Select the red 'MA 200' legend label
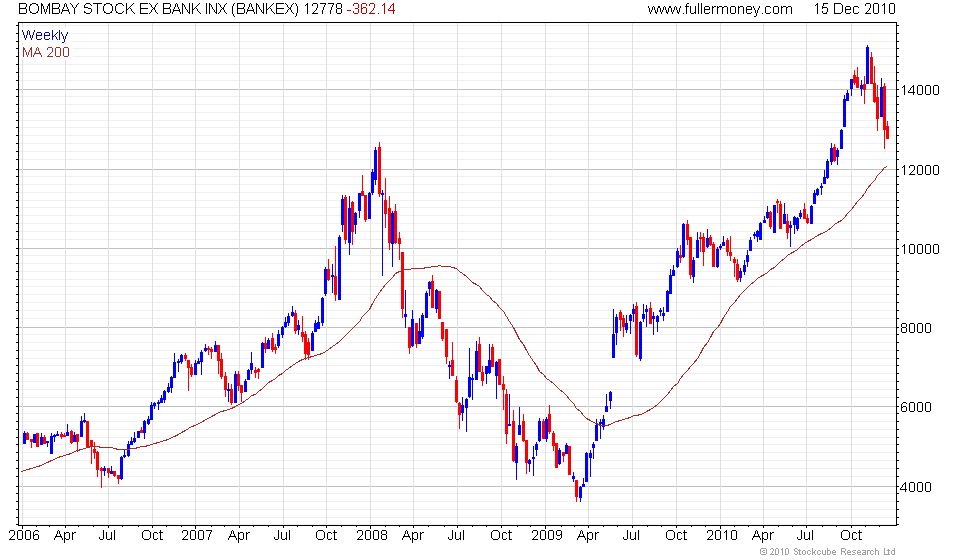The image size is (980, 560). point(46,52)
